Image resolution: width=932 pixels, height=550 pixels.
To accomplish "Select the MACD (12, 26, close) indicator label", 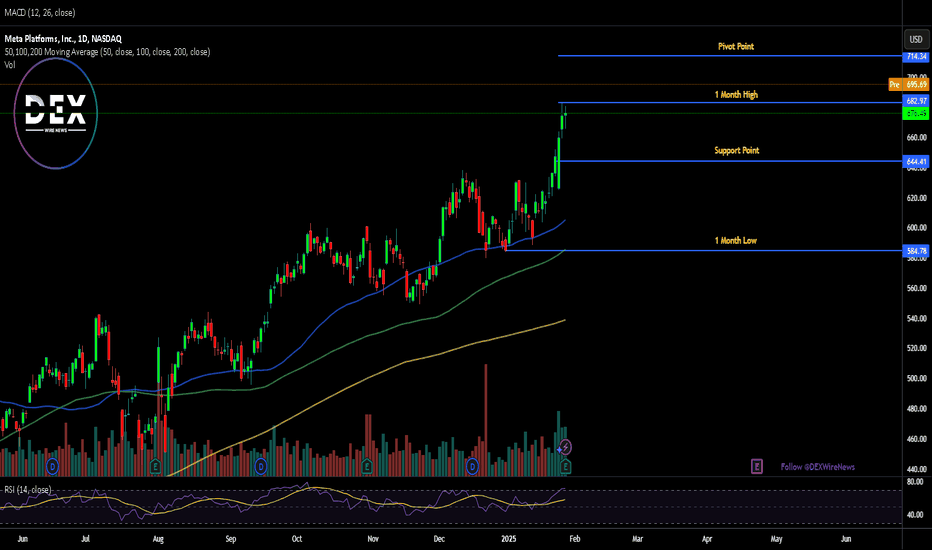I will click(40, 12).
